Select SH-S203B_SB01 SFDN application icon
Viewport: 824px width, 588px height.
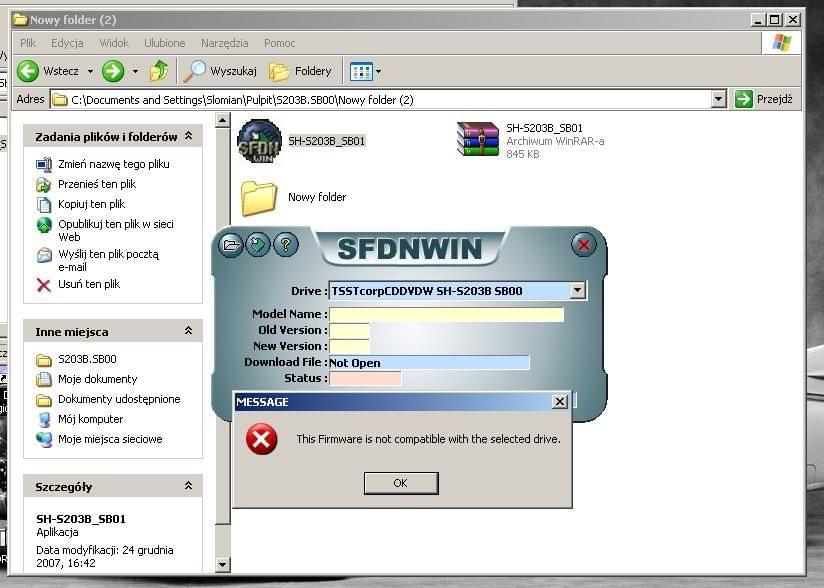tap(259, 141)
